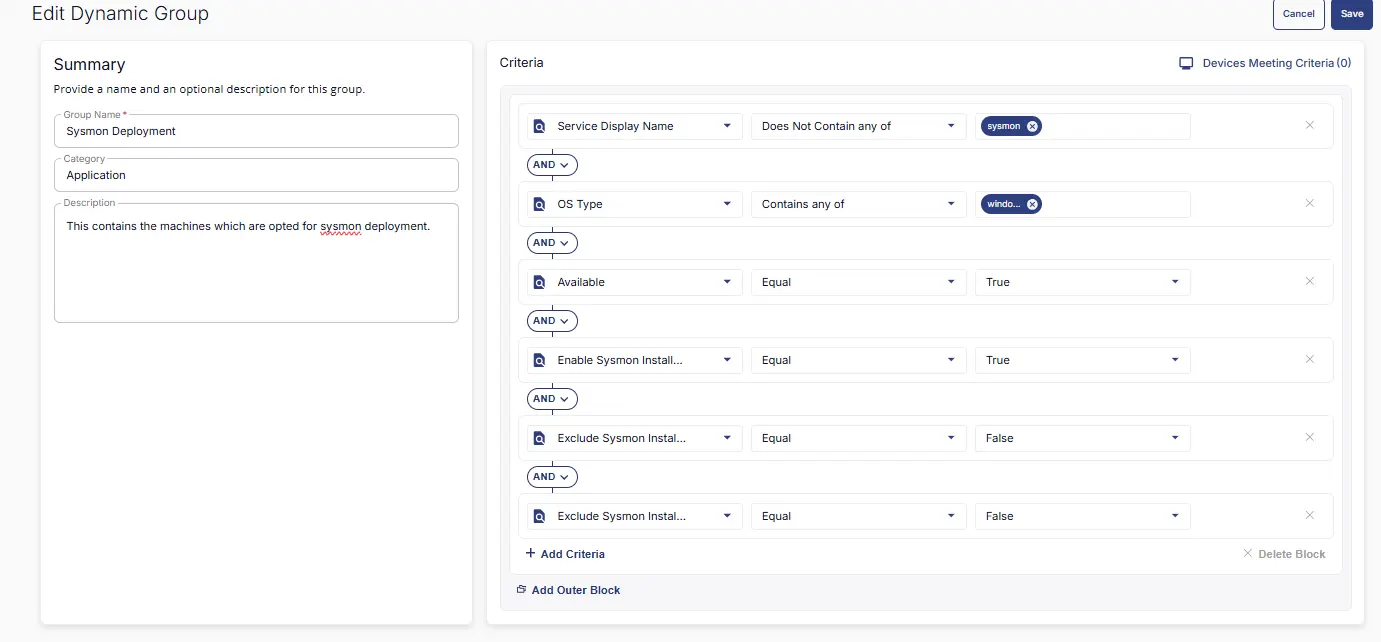Image resolution: width=1381 pixels, height=642 pixels.
Task: Toggle the AND operator below the OS Type row
Action: tap(552, 243)
